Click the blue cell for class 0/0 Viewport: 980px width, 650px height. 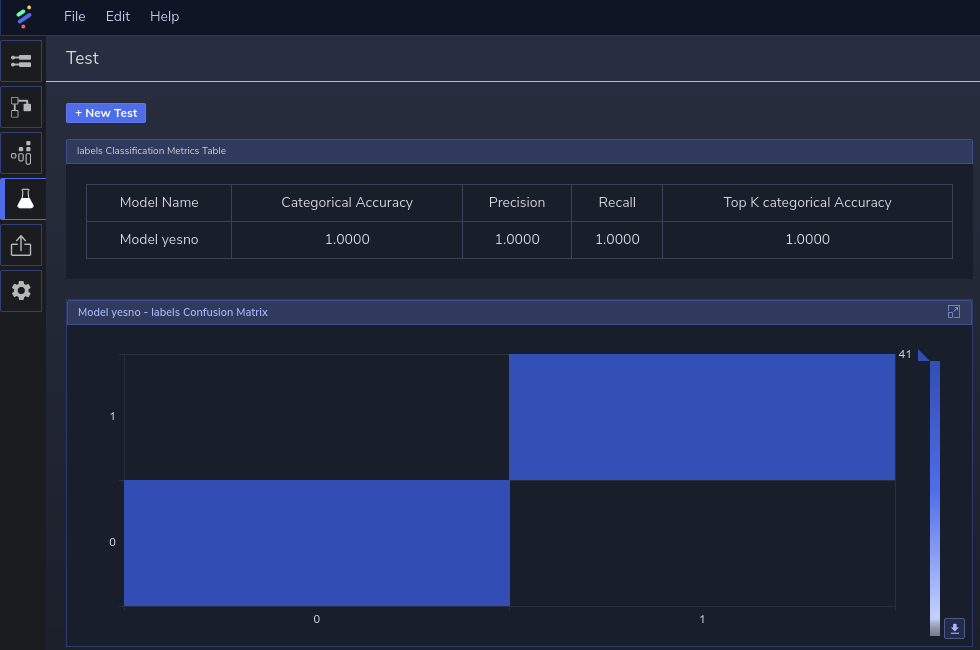[x=317, y=543]
